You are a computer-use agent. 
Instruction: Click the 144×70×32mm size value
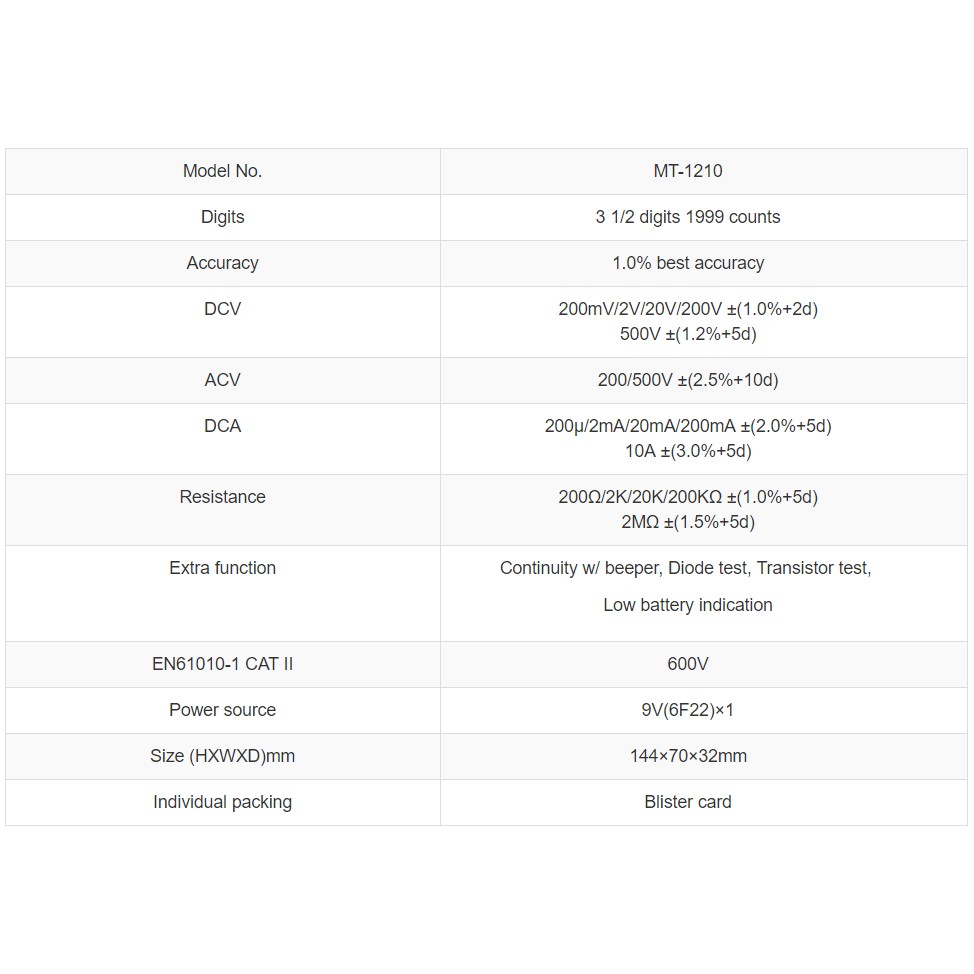pyautogui.click(x=688, y=756)
